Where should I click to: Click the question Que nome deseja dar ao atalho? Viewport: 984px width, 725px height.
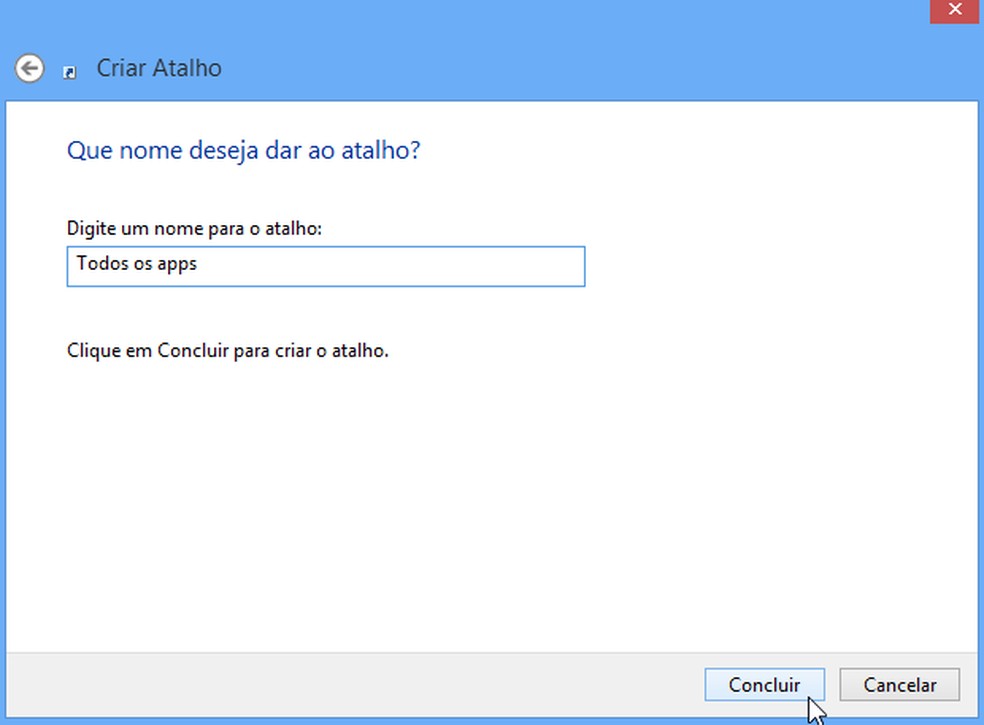243,150
